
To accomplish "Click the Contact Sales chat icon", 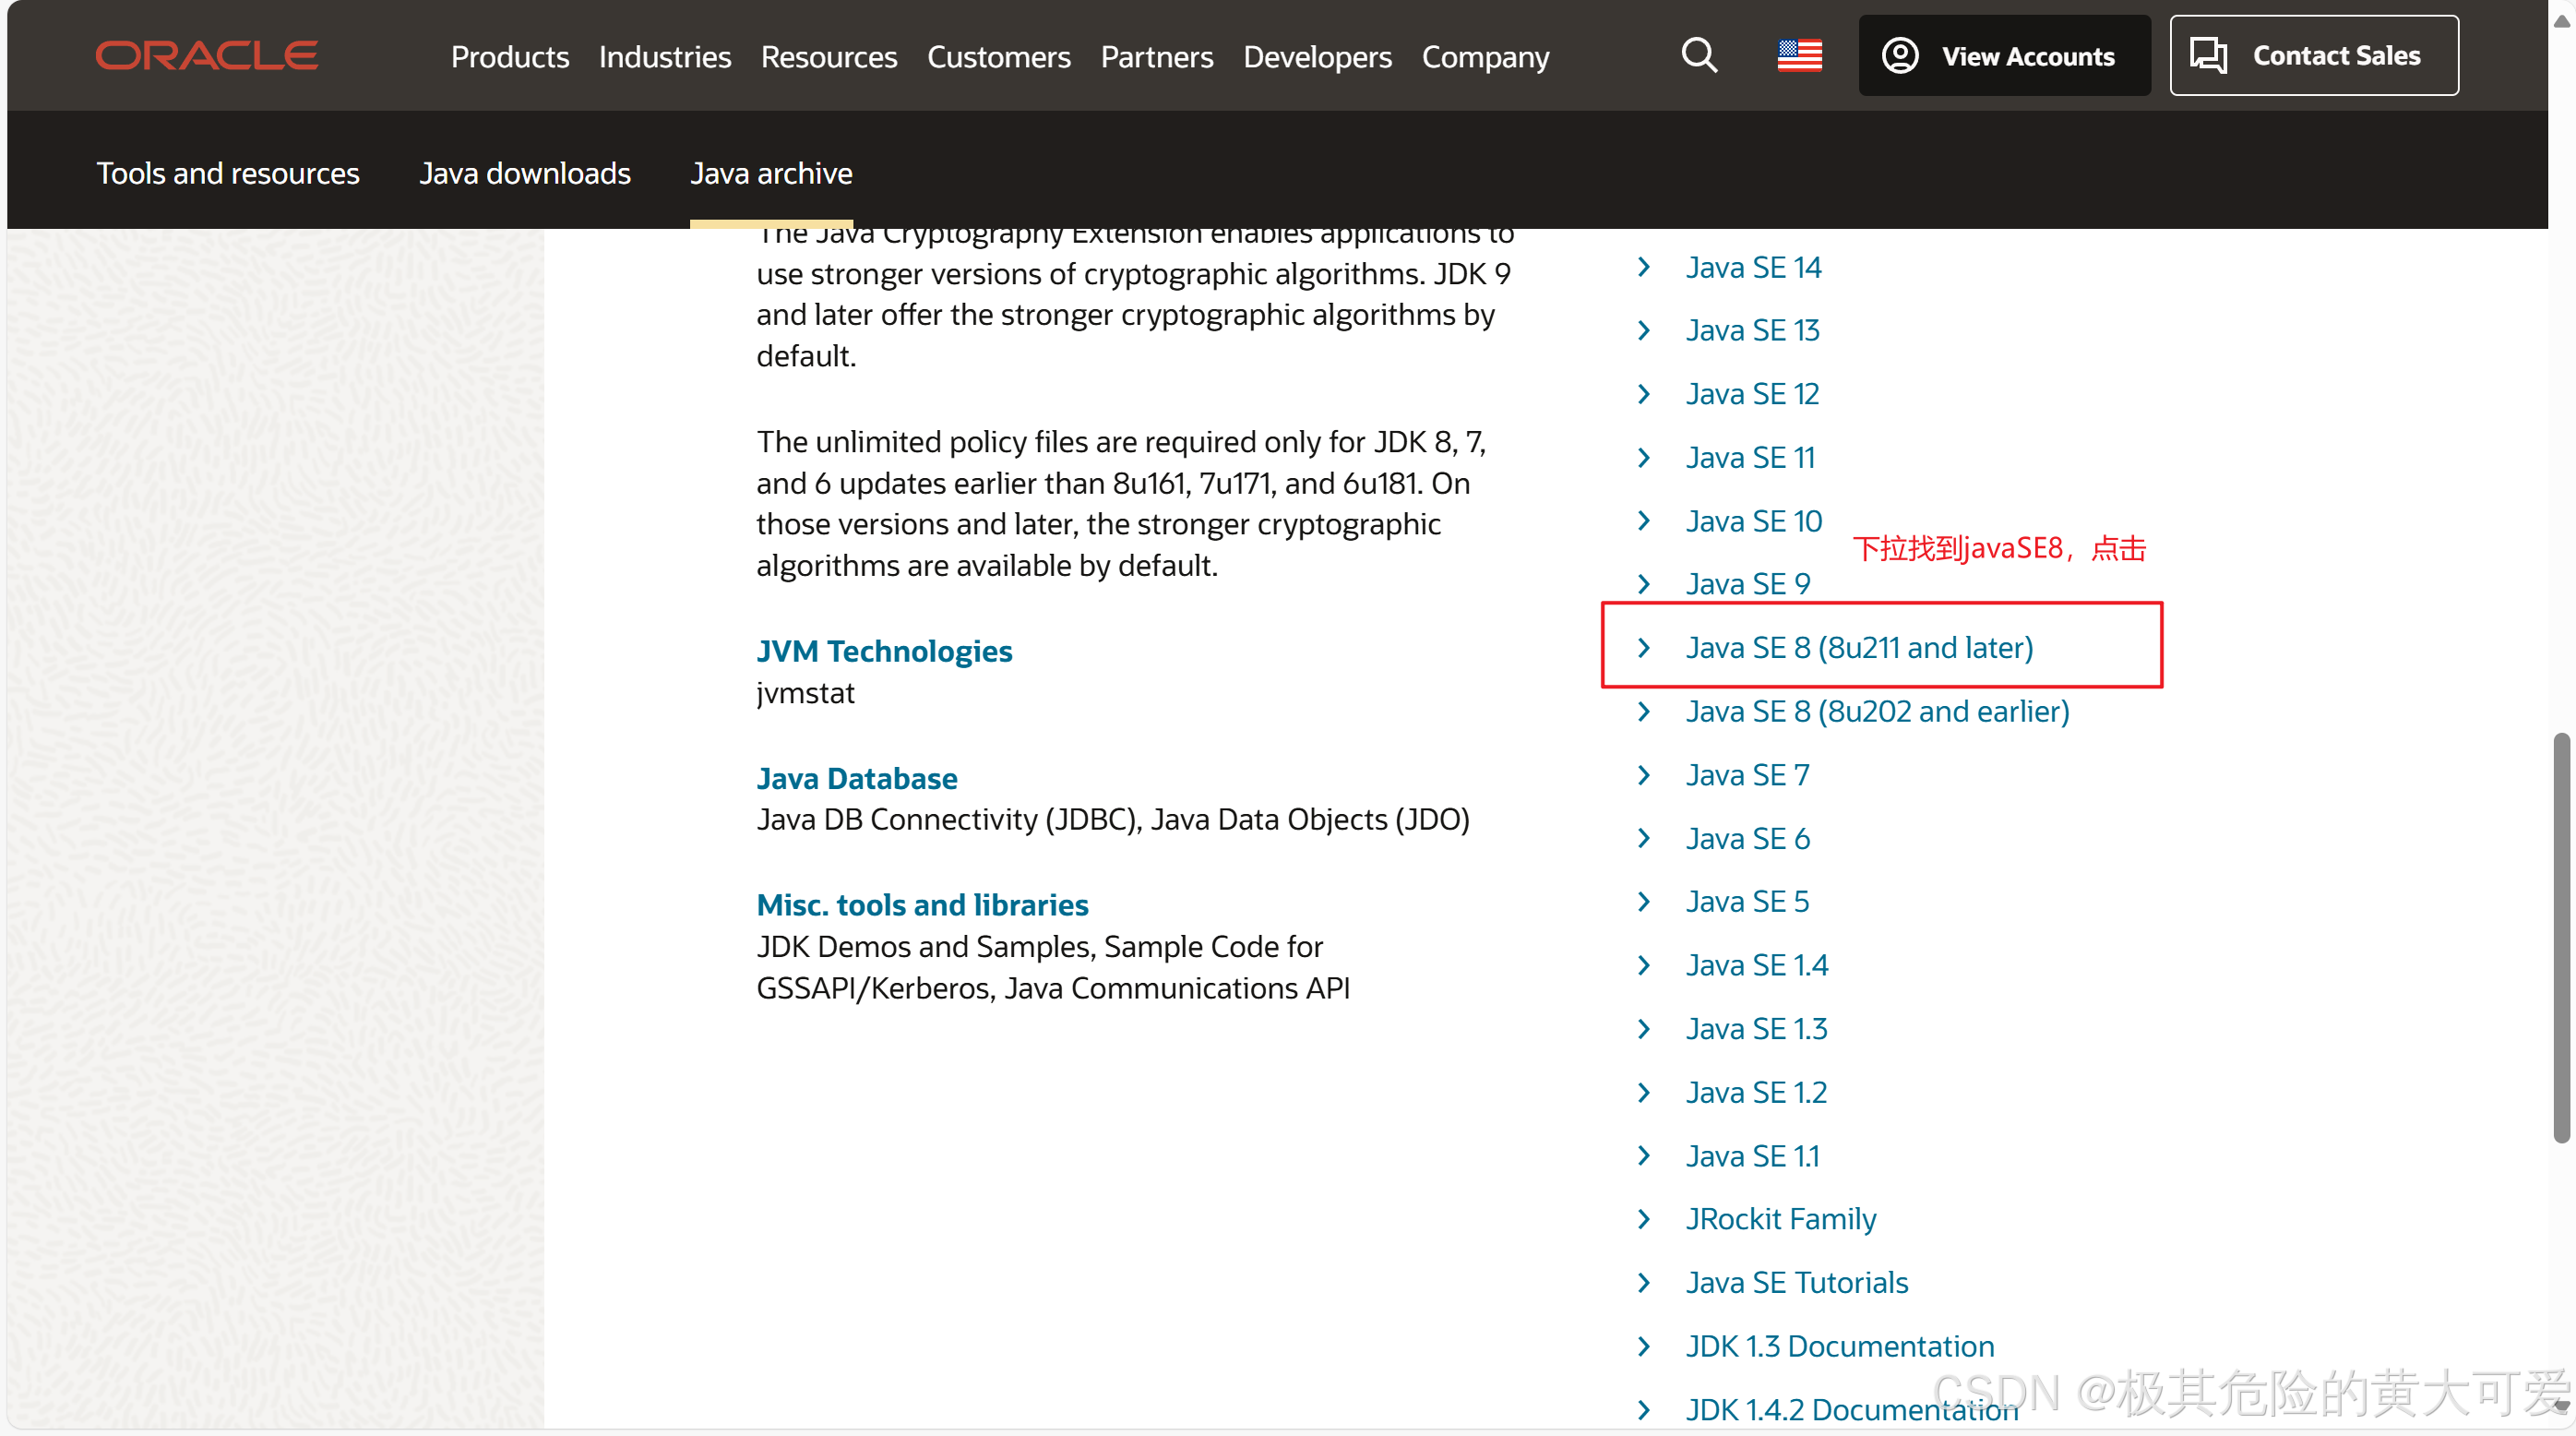I will (2207, 55).
